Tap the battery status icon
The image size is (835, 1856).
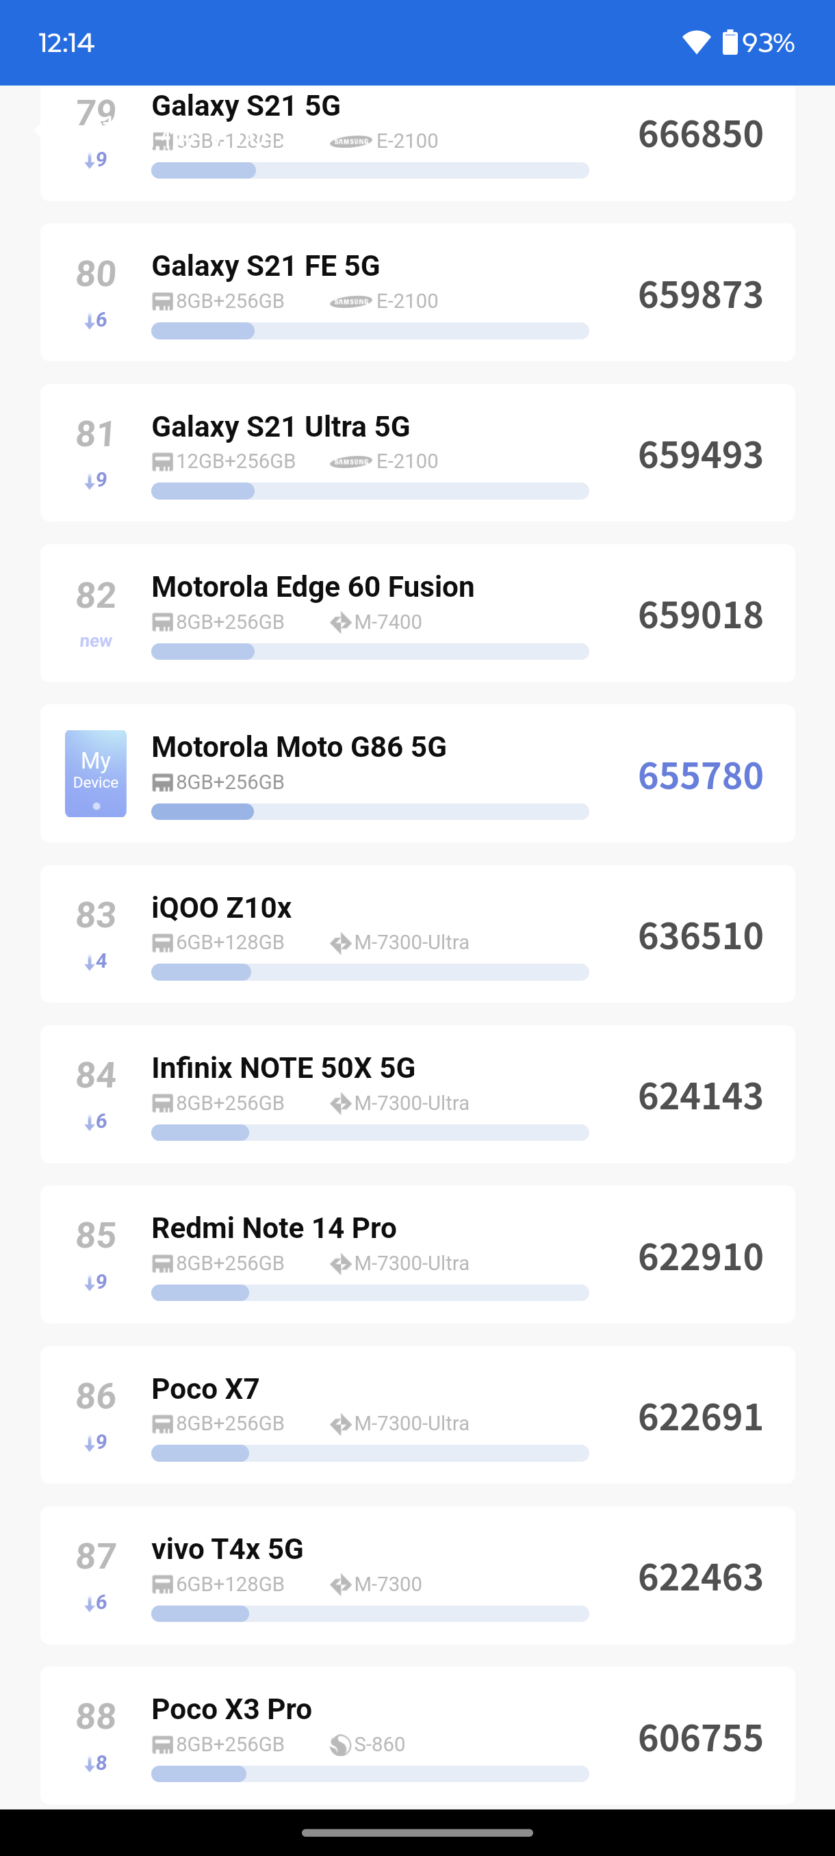730,42
